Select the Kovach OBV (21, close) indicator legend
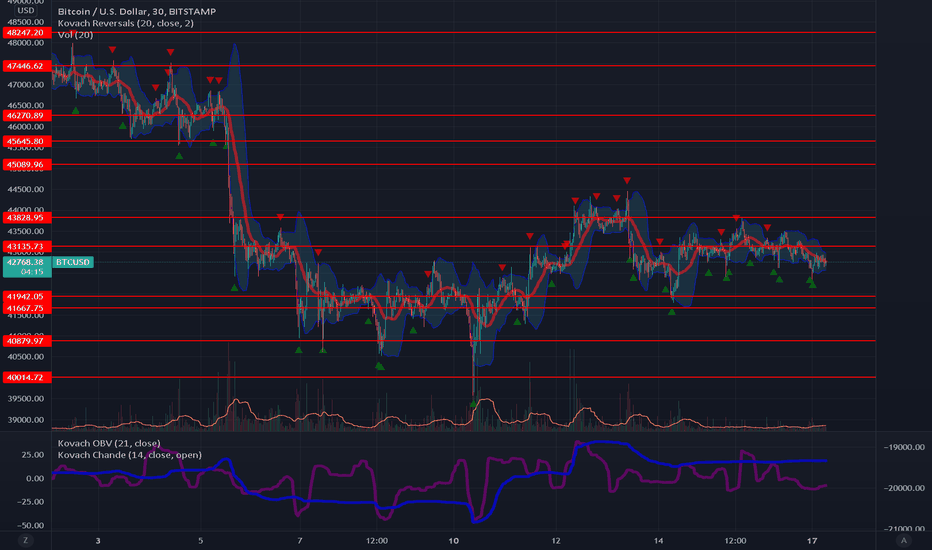The height and width of the screenshot is (550, 932). pos(109,443)
